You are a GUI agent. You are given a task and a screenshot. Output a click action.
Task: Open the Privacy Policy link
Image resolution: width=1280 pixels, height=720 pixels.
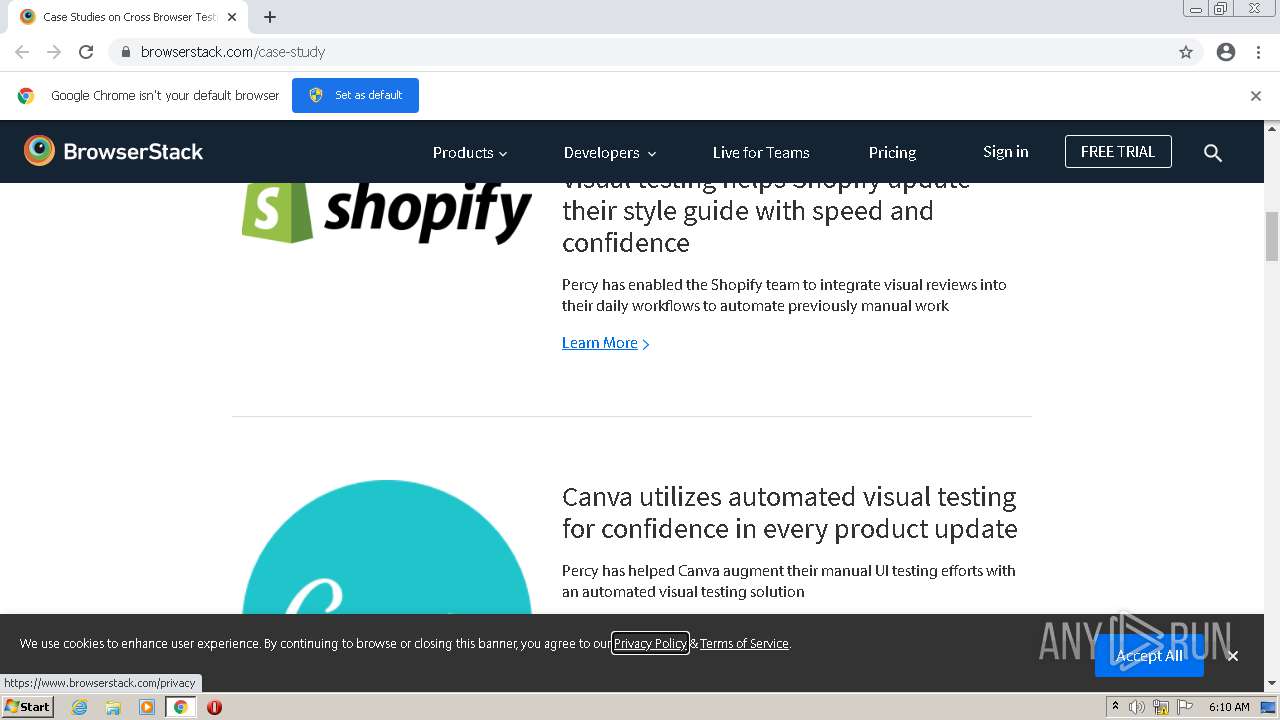pos(650,643)
